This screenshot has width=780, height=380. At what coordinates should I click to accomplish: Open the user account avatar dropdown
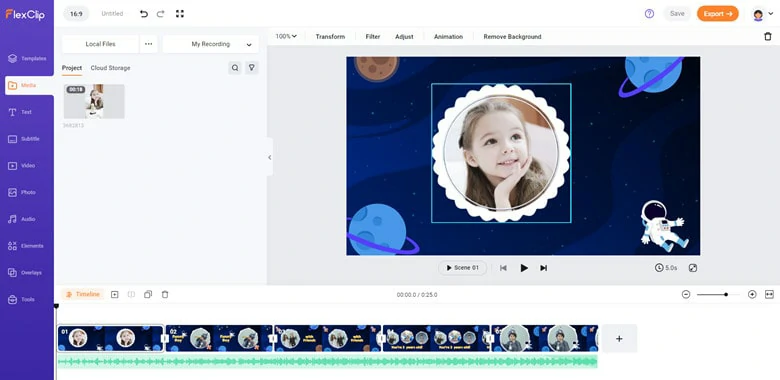click(763, 14)
